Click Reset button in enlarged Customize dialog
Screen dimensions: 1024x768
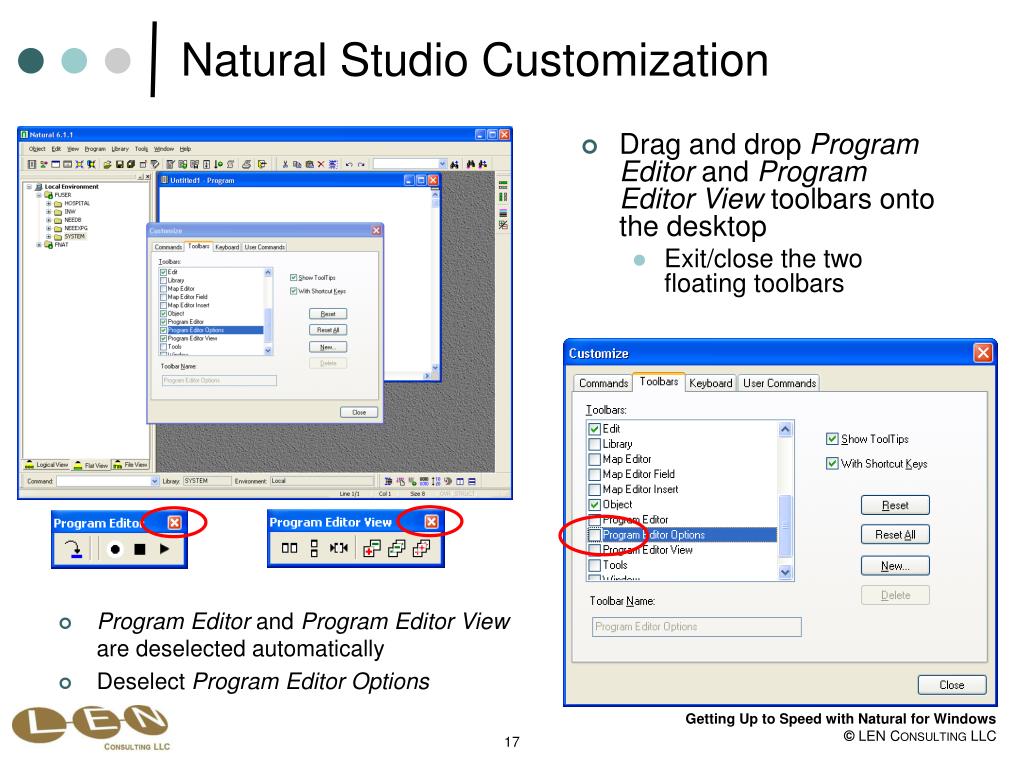(895, 505)
